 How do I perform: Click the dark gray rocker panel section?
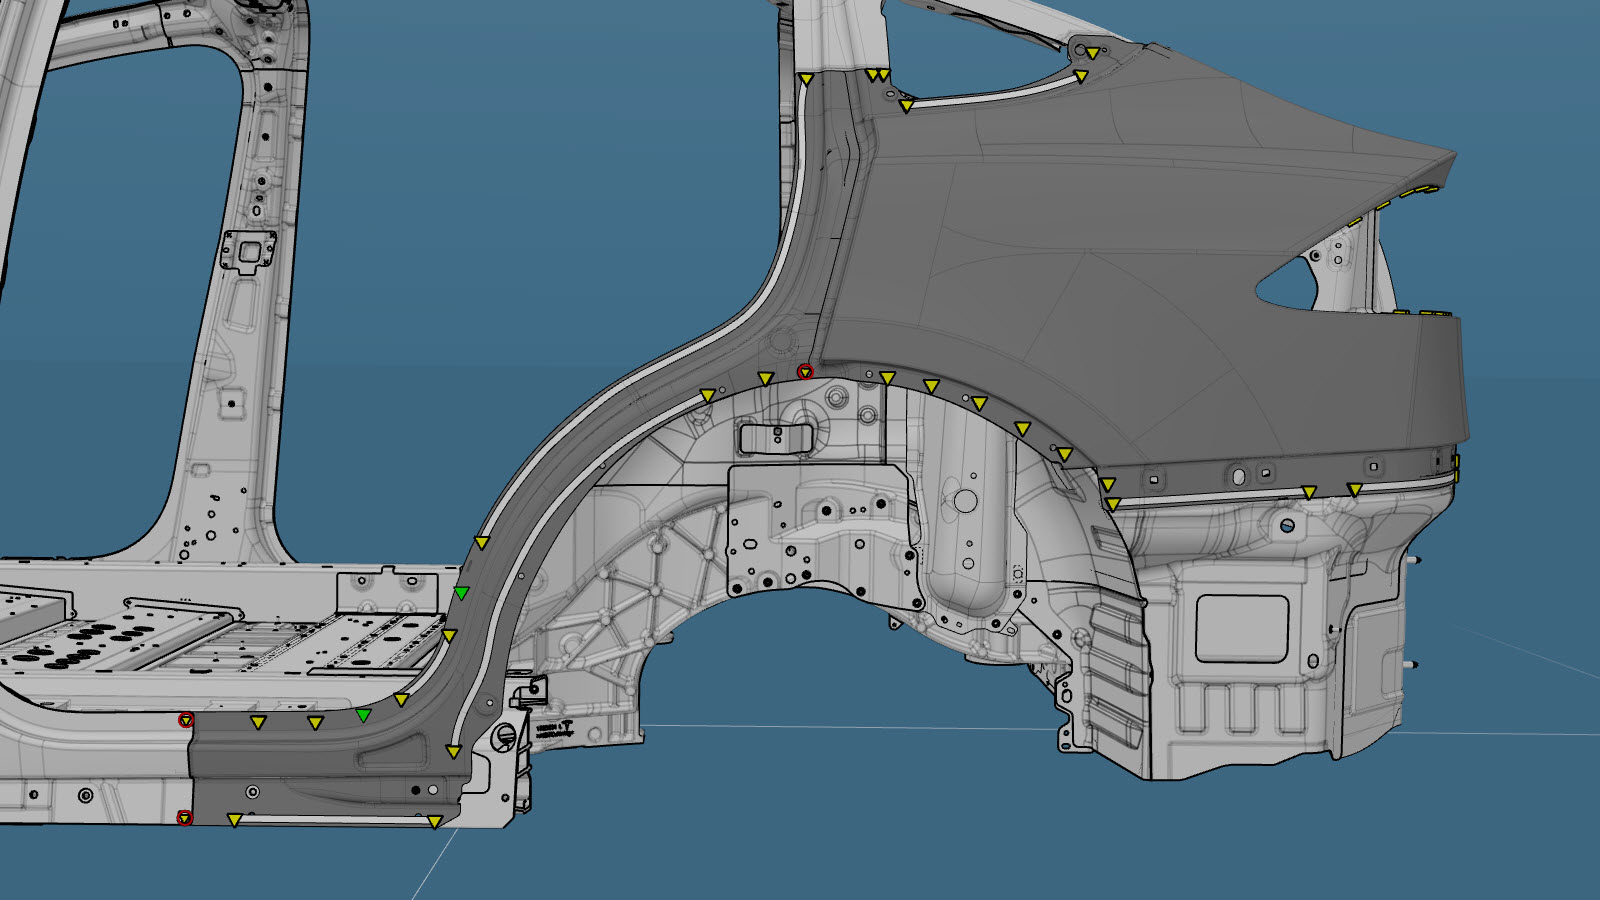(x=320, y=775)
